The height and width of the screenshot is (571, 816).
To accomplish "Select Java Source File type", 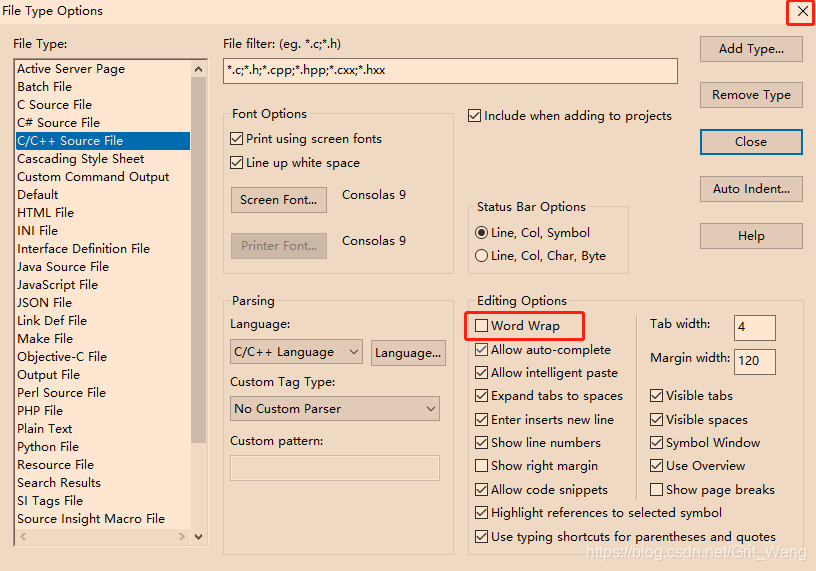I will 103,267.
